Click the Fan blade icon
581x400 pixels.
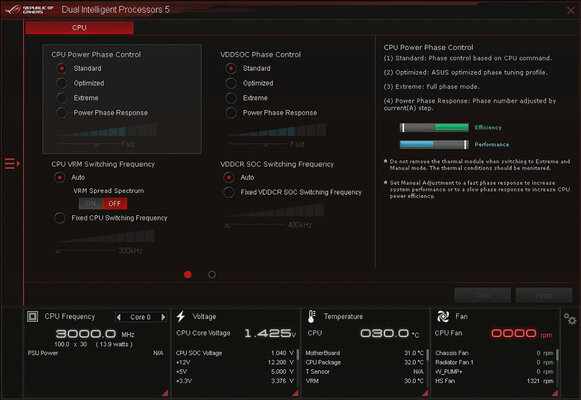[443, 316]
